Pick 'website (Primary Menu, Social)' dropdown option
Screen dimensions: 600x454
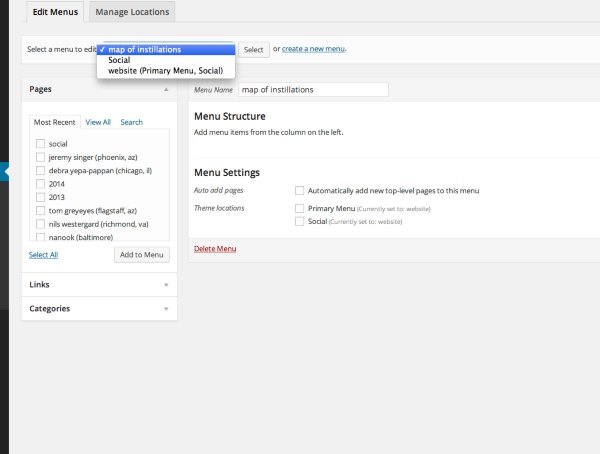point(165,71)
